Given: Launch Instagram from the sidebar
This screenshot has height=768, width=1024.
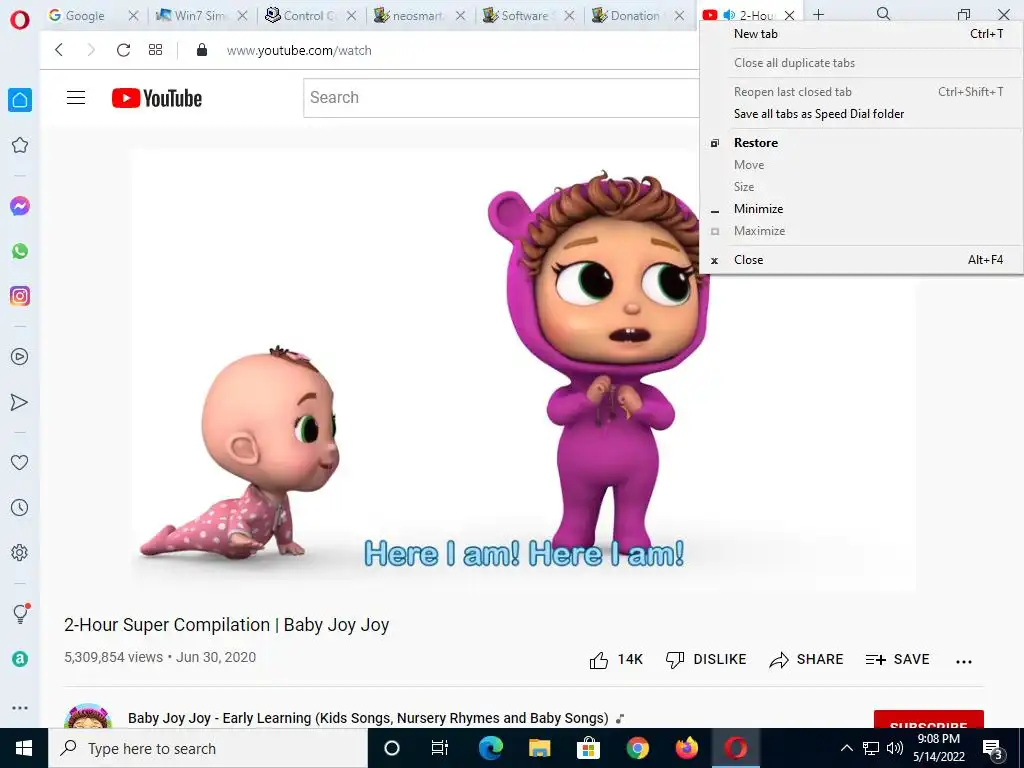Looking at the screenshot, I should click(20, 296).
